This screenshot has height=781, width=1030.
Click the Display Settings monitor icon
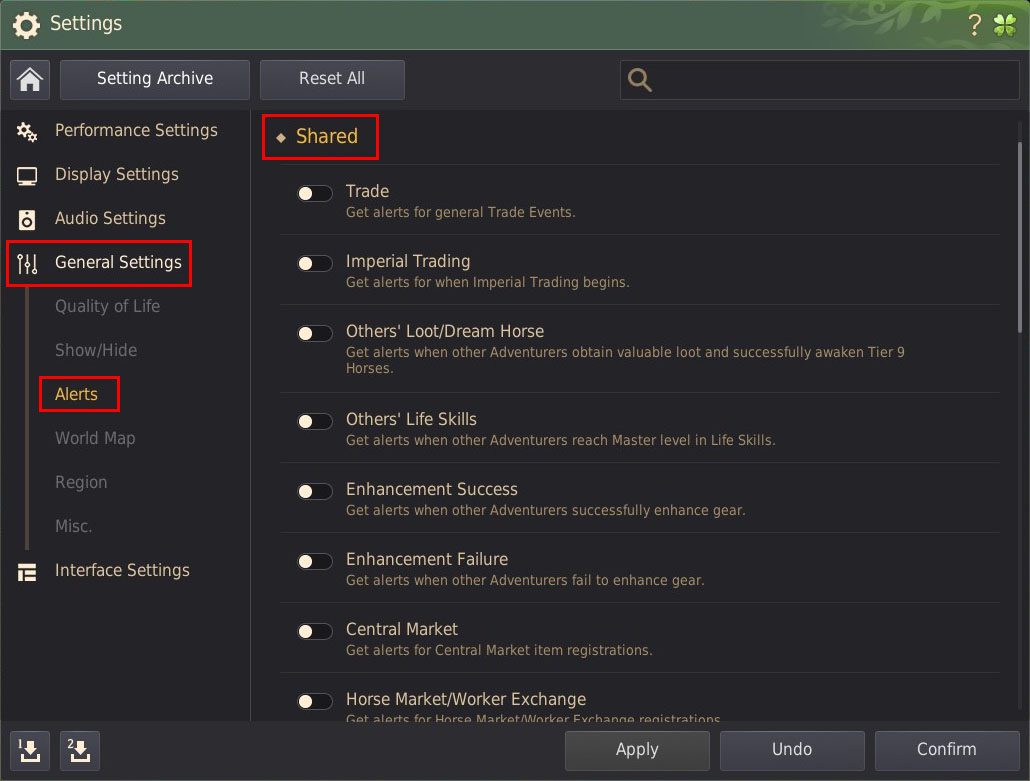point(27,175)
